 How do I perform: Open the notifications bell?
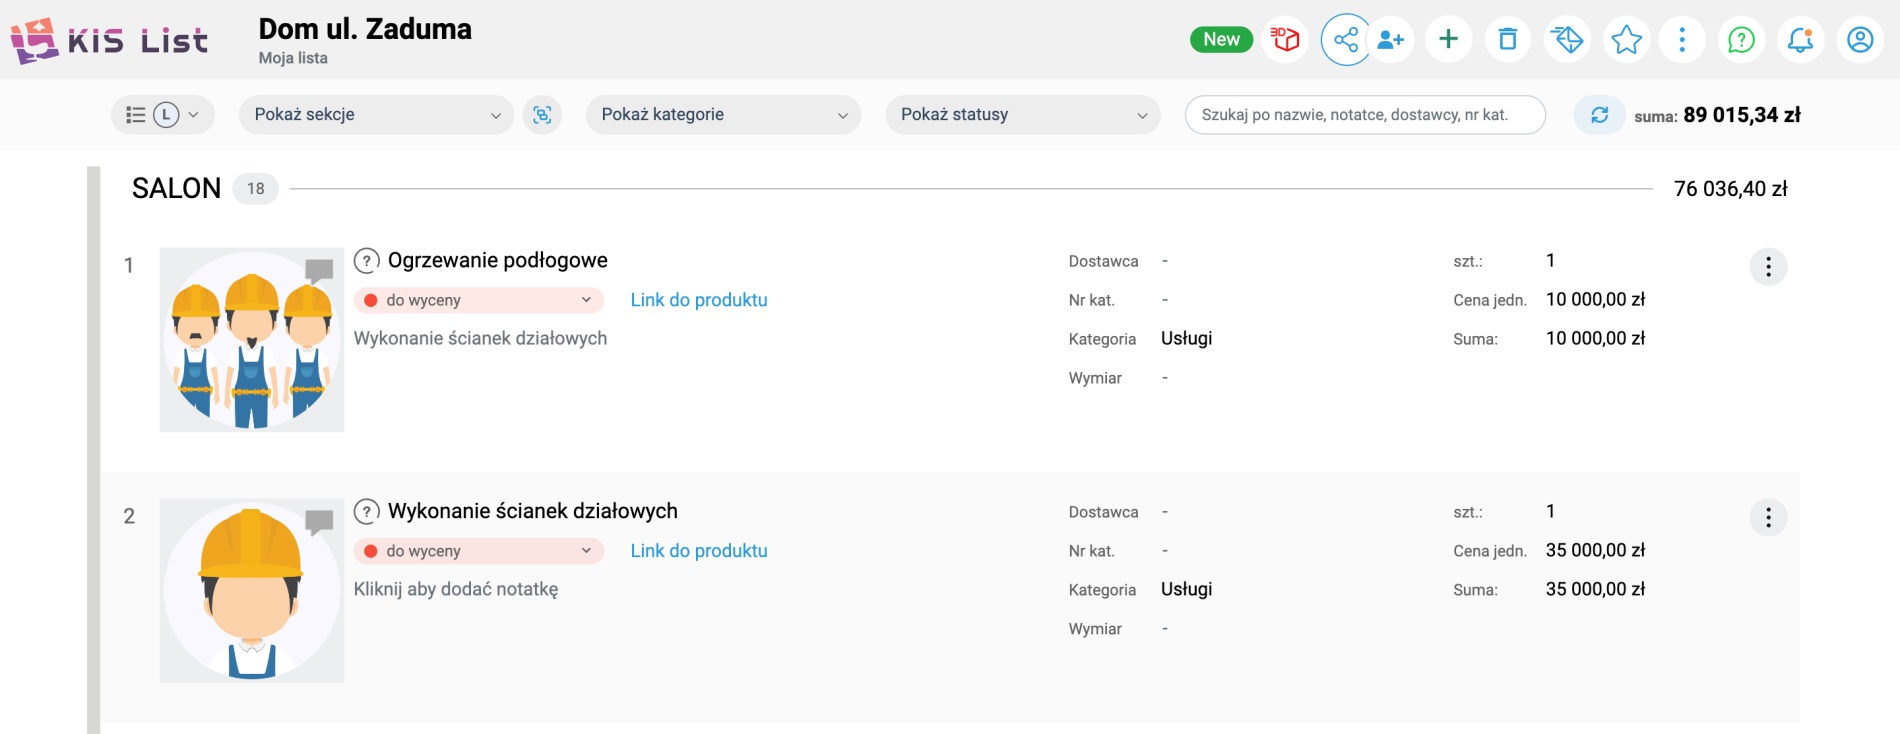click(1800, 40)
